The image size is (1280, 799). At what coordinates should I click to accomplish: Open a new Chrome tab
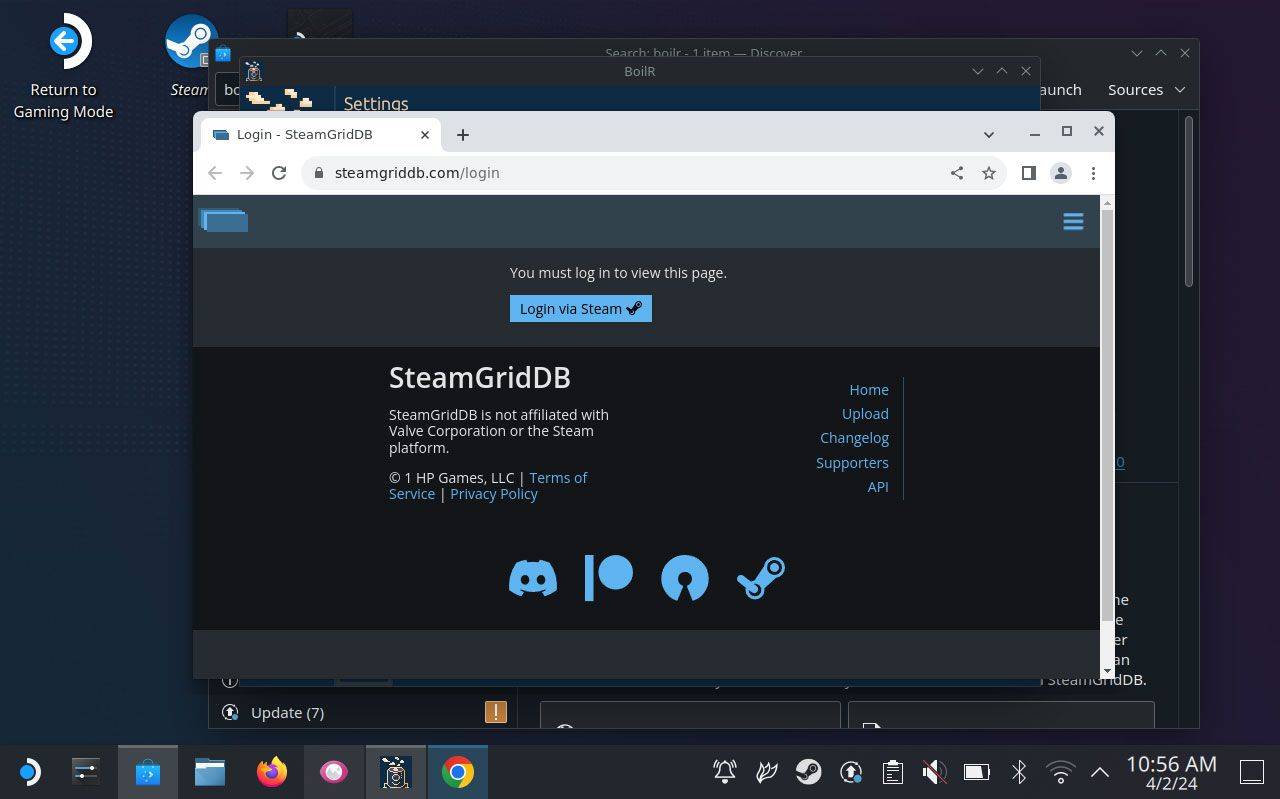point(462,134)
